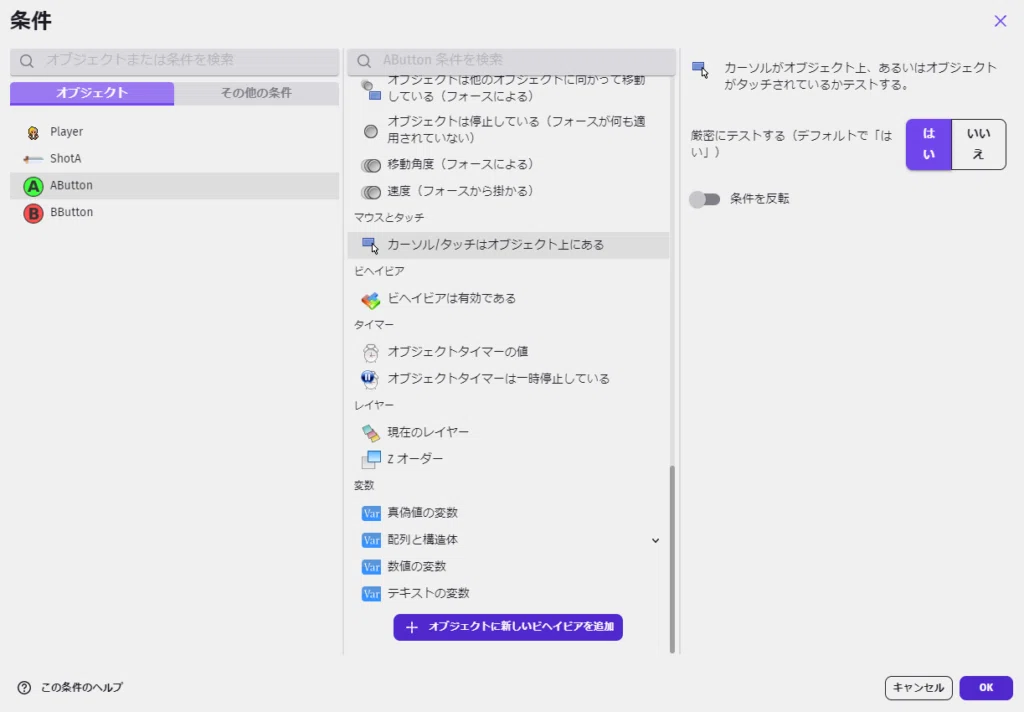Select 移動角度（フォースによる） text

click(462, 165)
